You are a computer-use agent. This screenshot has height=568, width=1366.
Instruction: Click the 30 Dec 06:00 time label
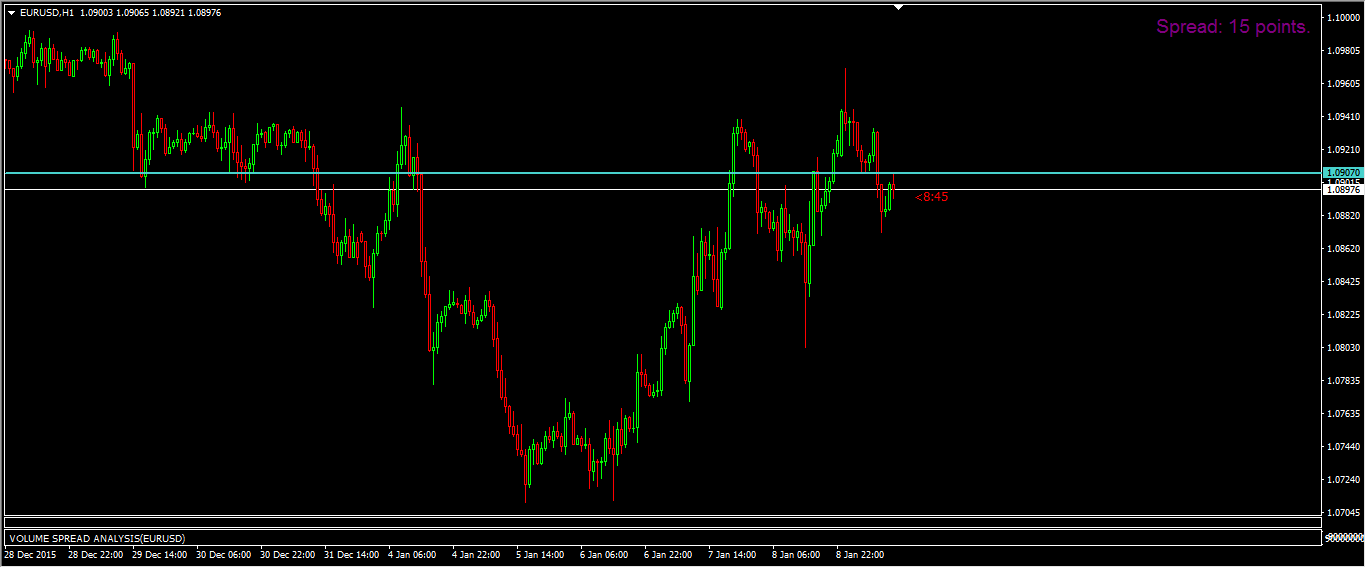click(224, 554)
